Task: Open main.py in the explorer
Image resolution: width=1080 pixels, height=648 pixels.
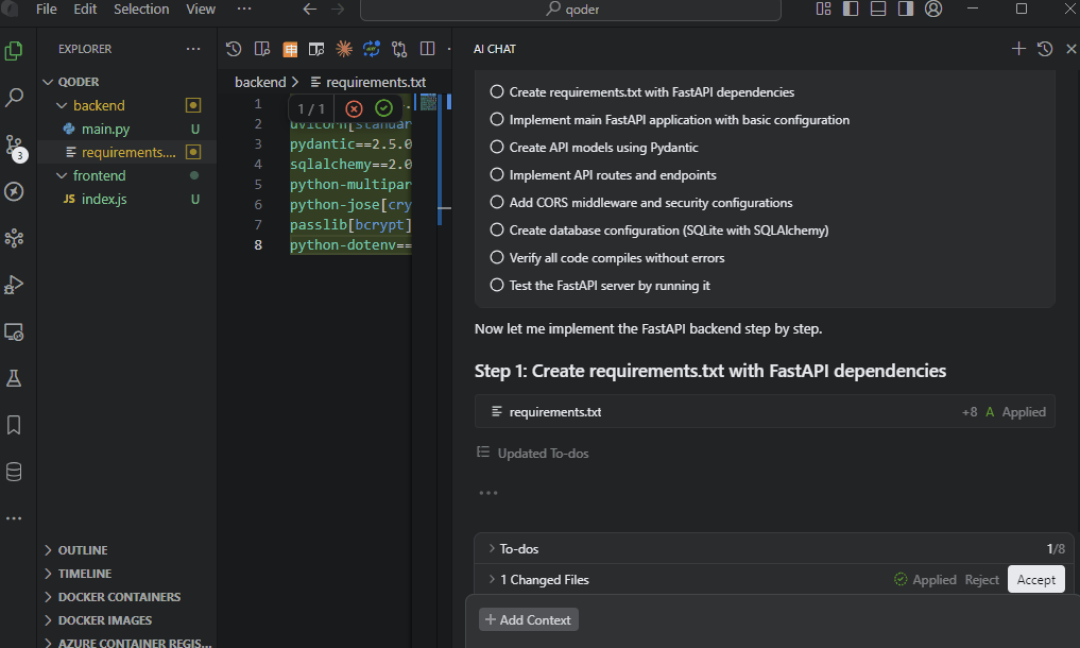Action: tap(105, 129)
